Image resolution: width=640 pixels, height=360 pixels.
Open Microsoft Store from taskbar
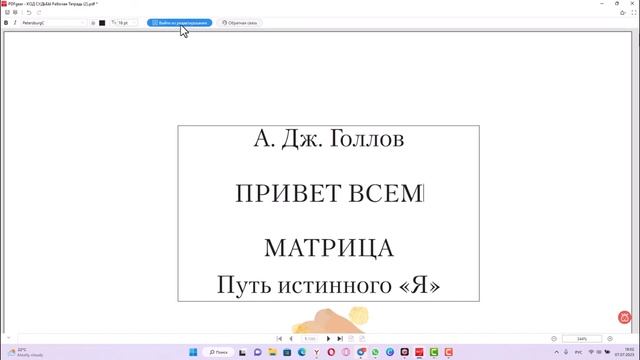click(x=287, y=352)
